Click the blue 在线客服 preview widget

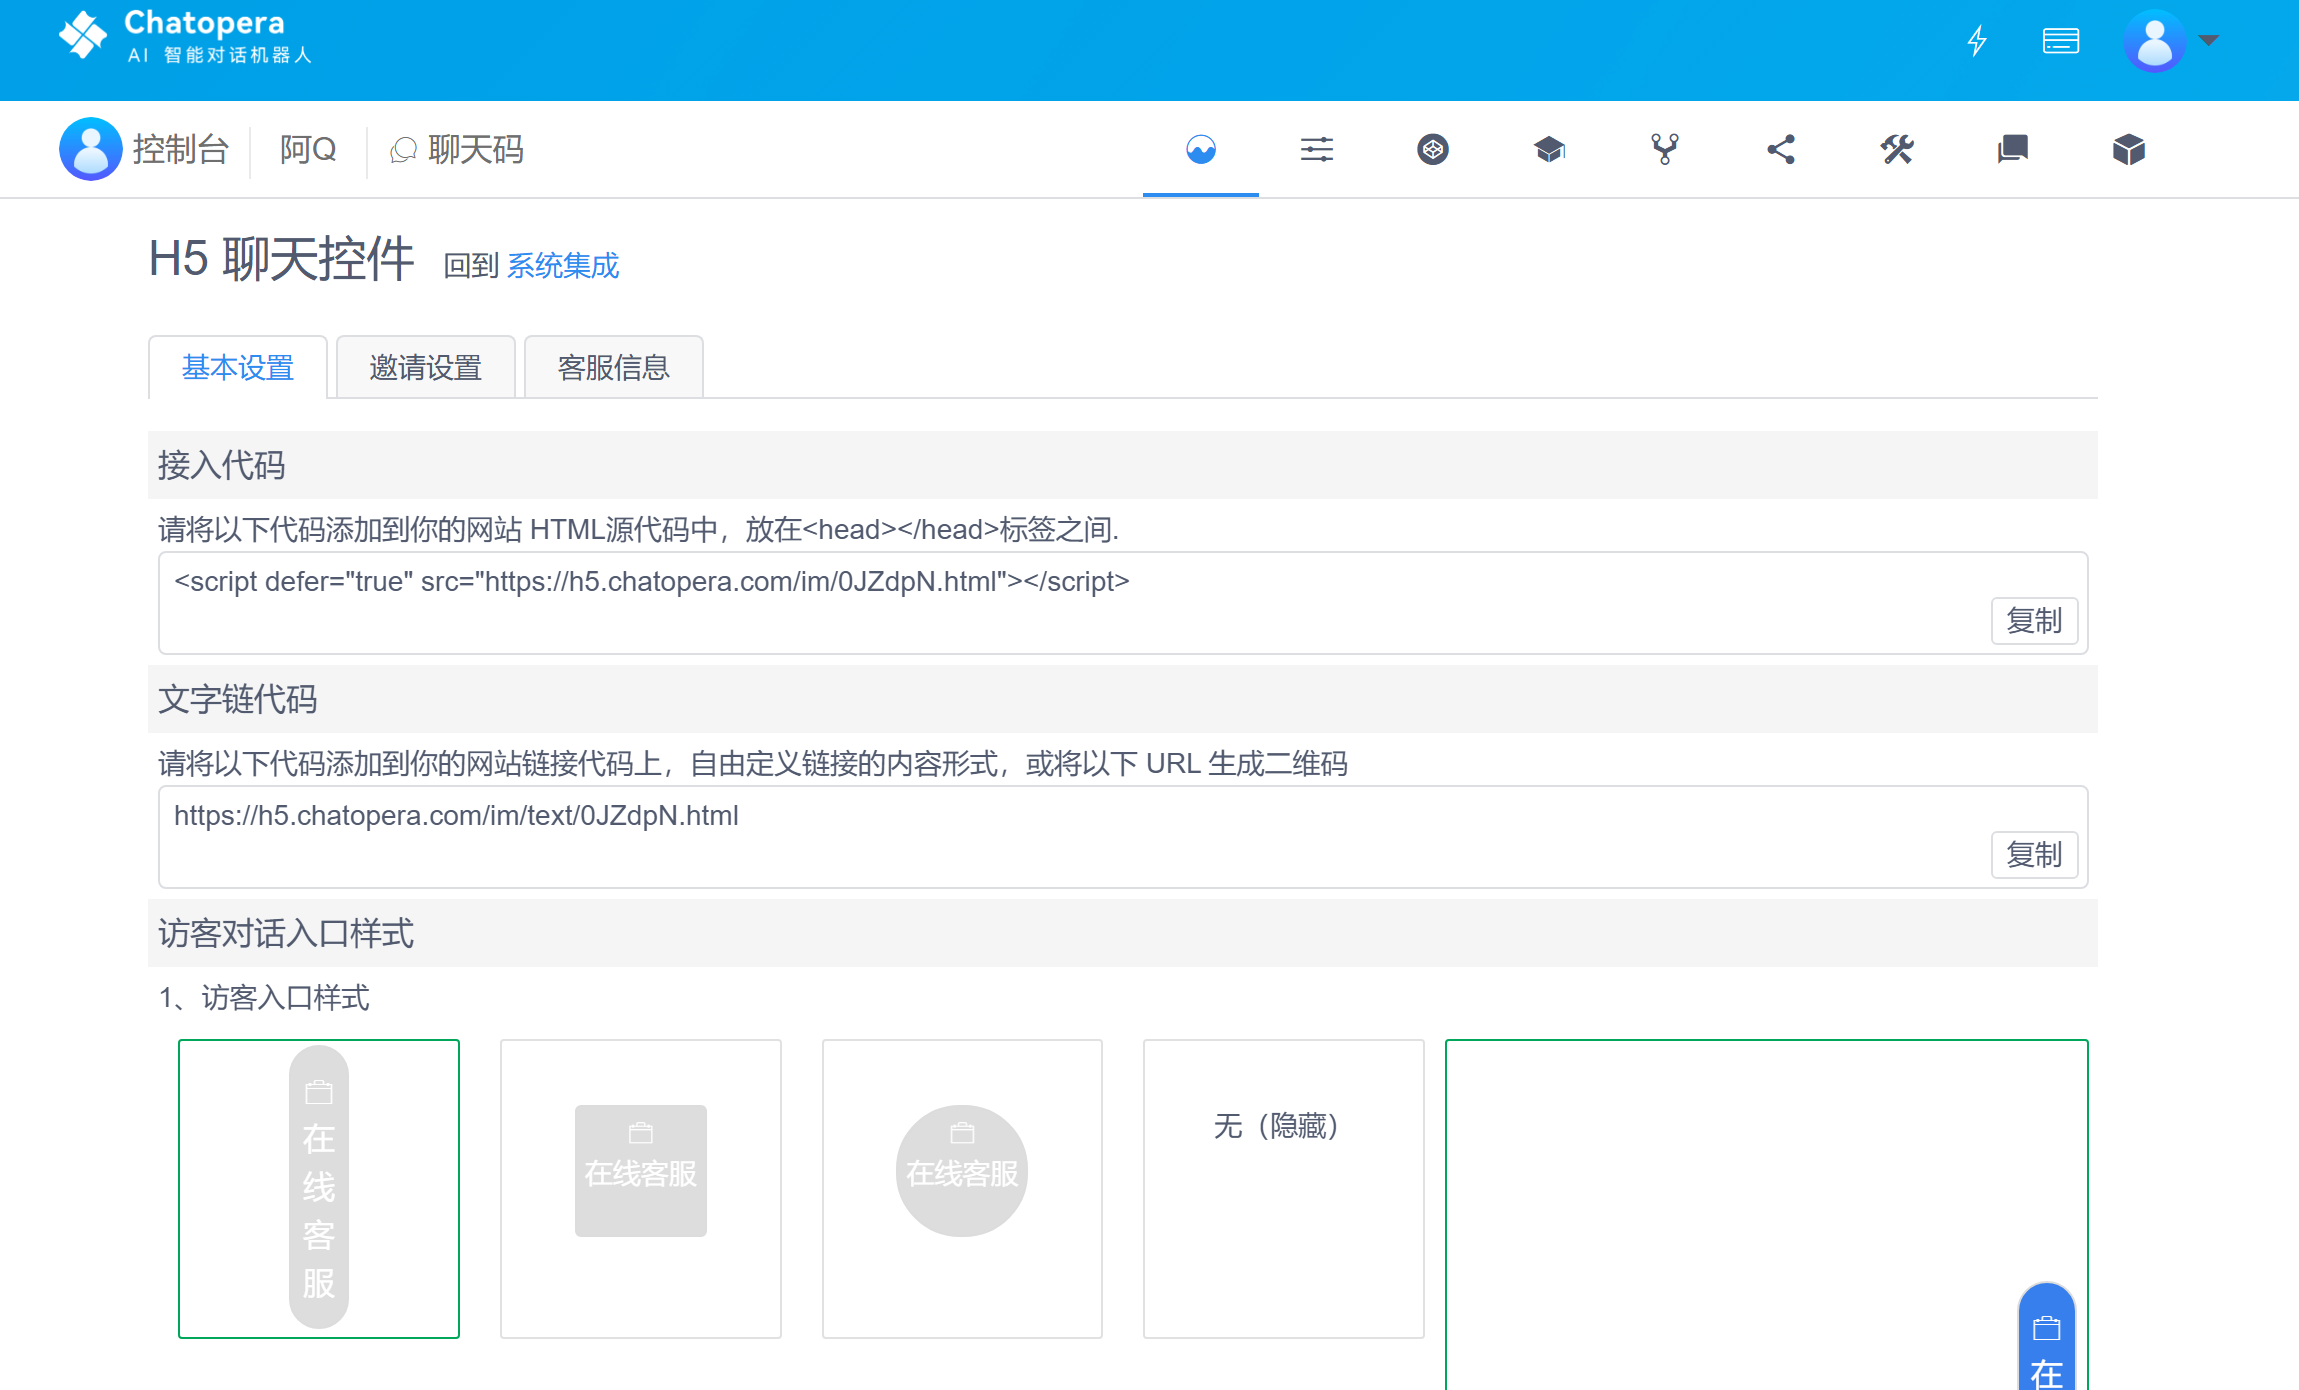[2047, 1338]
